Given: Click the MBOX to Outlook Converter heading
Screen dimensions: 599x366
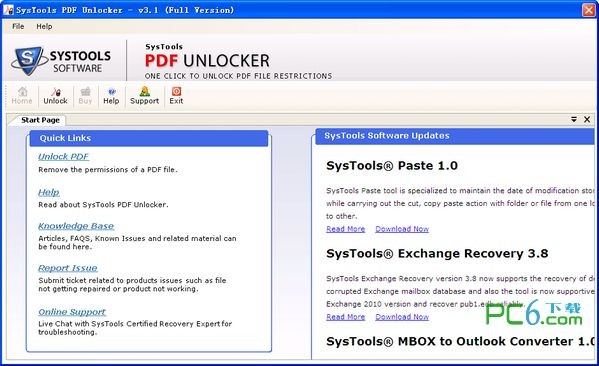Looking at the screenshot, I should pos(460,341).
